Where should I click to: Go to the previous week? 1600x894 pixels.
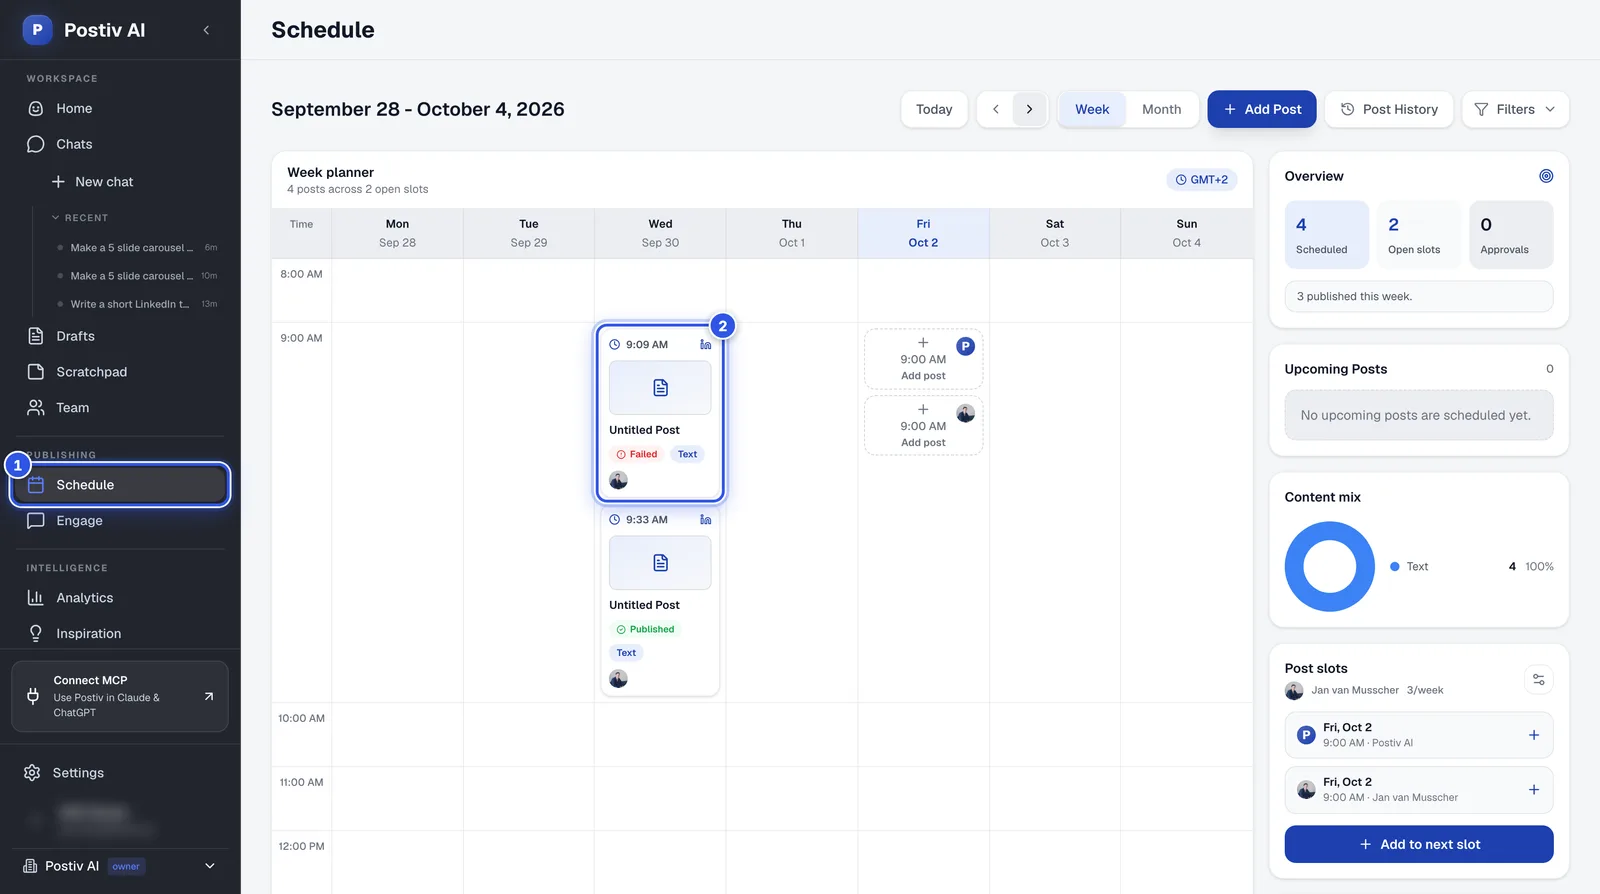996,109
